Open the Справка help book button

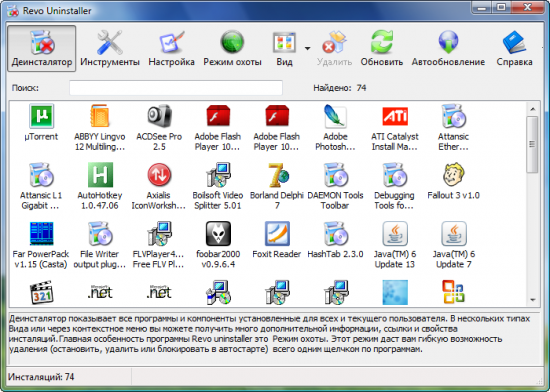pyautogui.click(x=514, y=48)
